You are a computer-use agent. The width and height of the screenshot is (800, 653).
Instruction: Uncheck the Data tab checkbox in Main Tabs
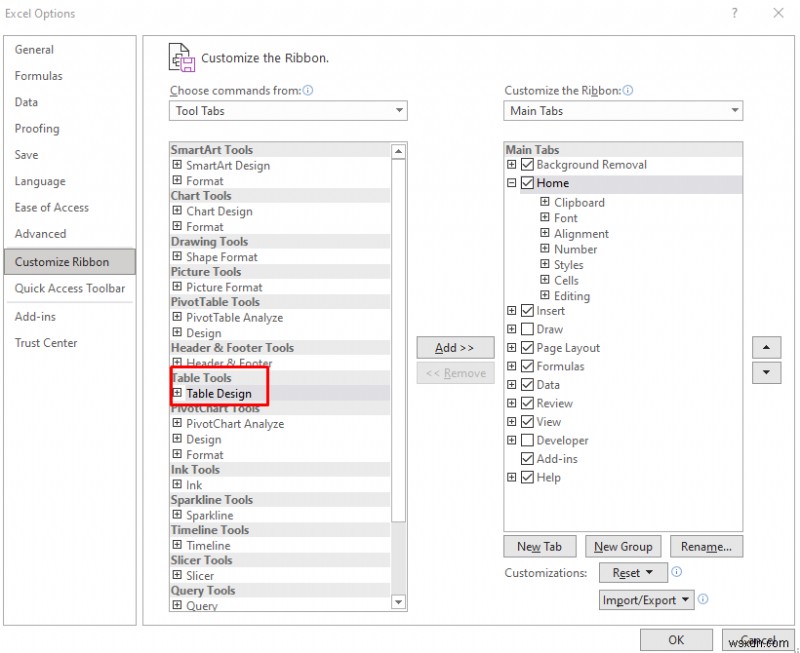528,384
